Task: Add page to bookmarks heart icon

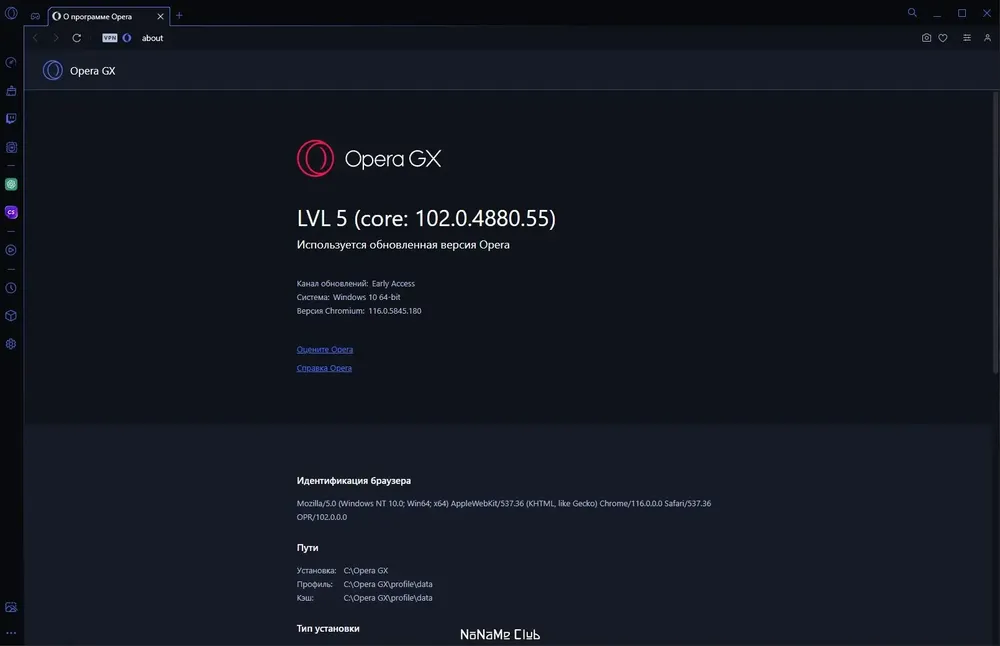Action: [x=943, y=38]
